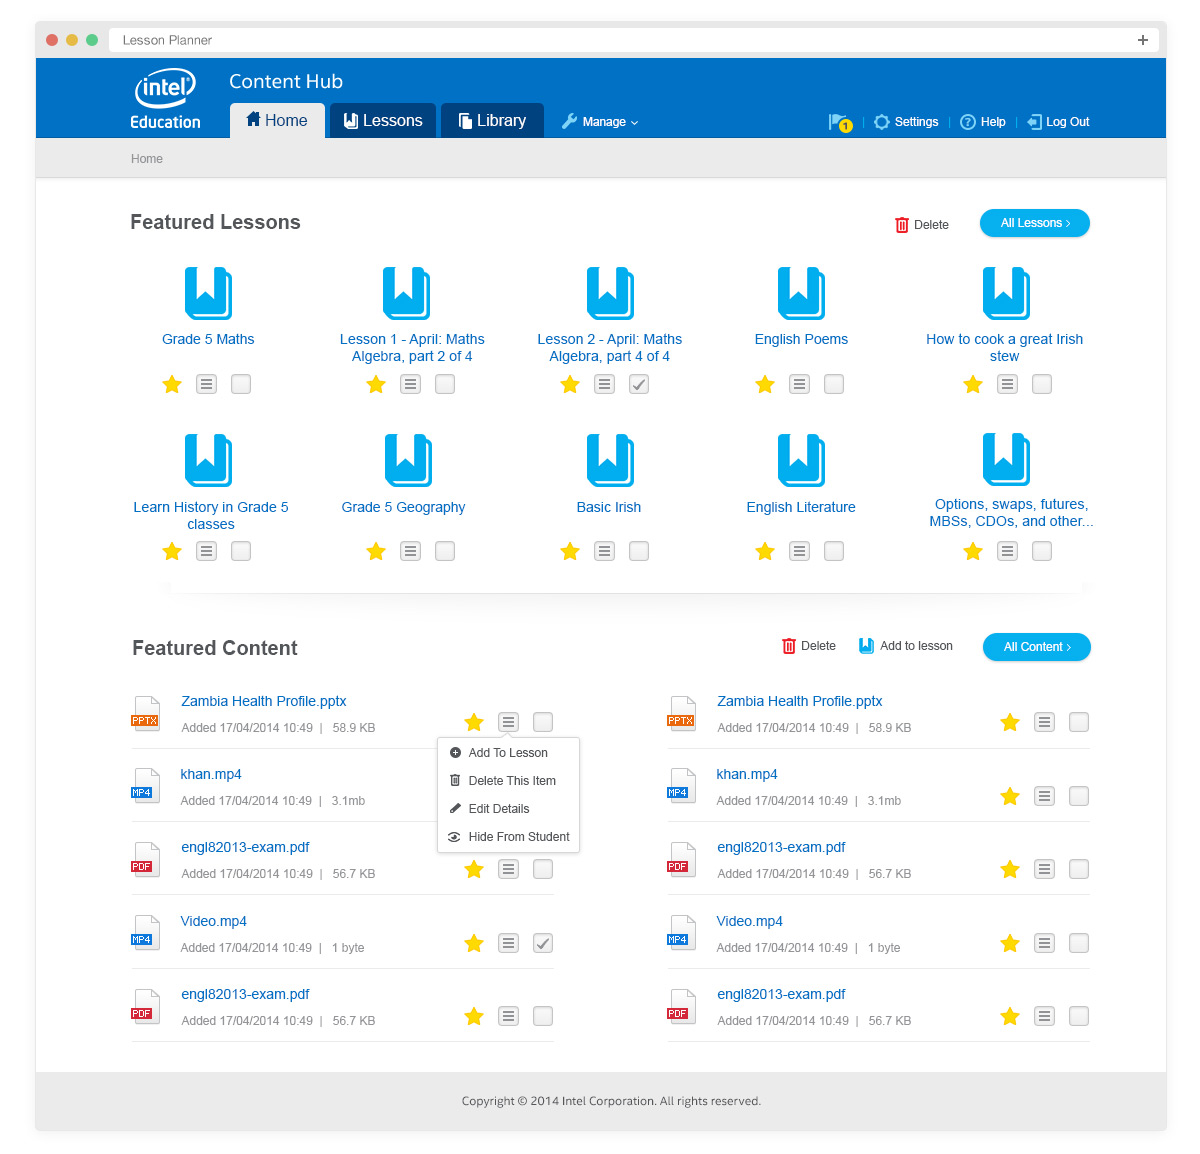Viewport: 1200px width, 1154px height.
Task: Star the Grade 5 Maths lesson
Action: pyautogui.click(x=171, y=384)
